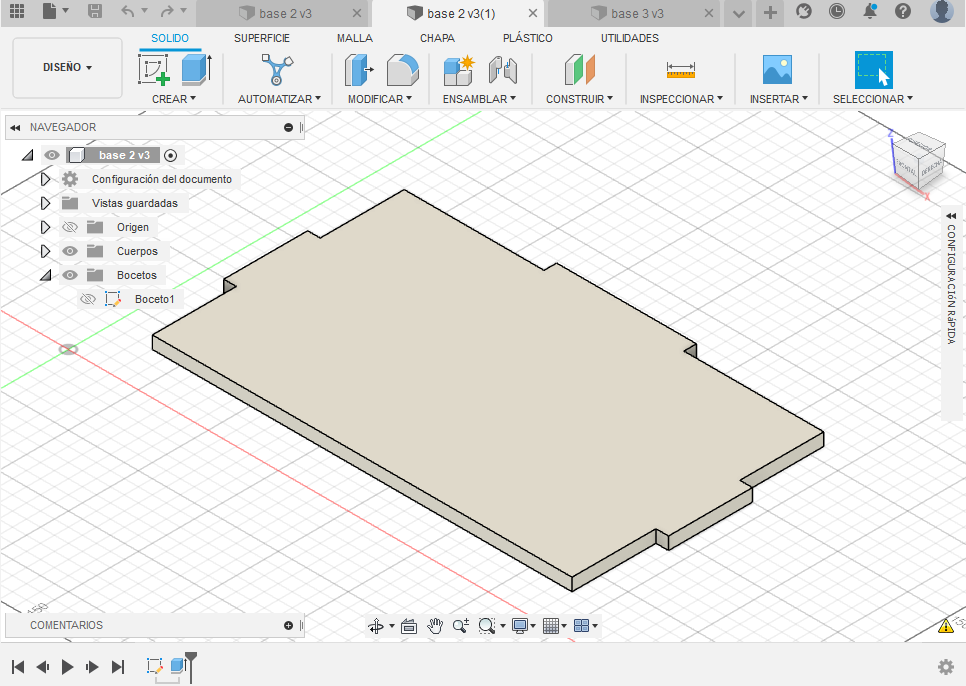Open the insert image tool

(777, 70)
